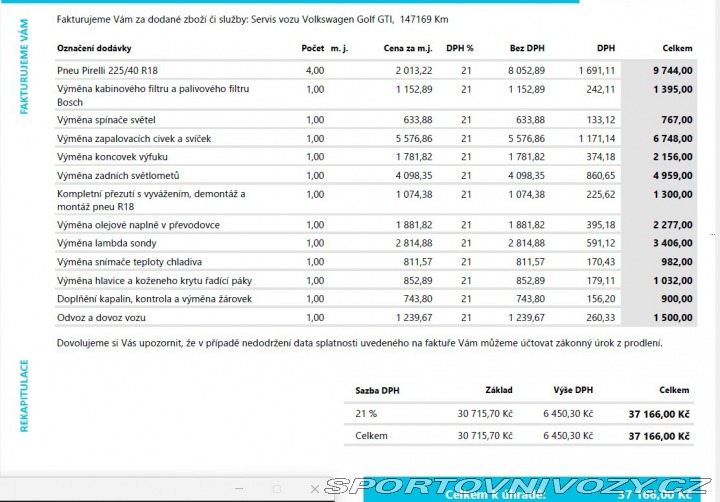Click 6 450,30 Kč in Celkem row
The height and width of the screenshot is (502, 720).
[568, 436]
